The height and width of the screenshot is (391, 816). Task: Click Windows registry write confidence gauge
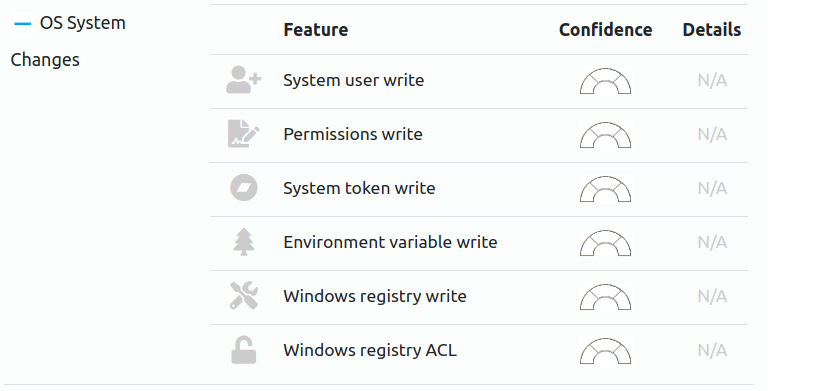pyautogui.click(x=605, y=297)
